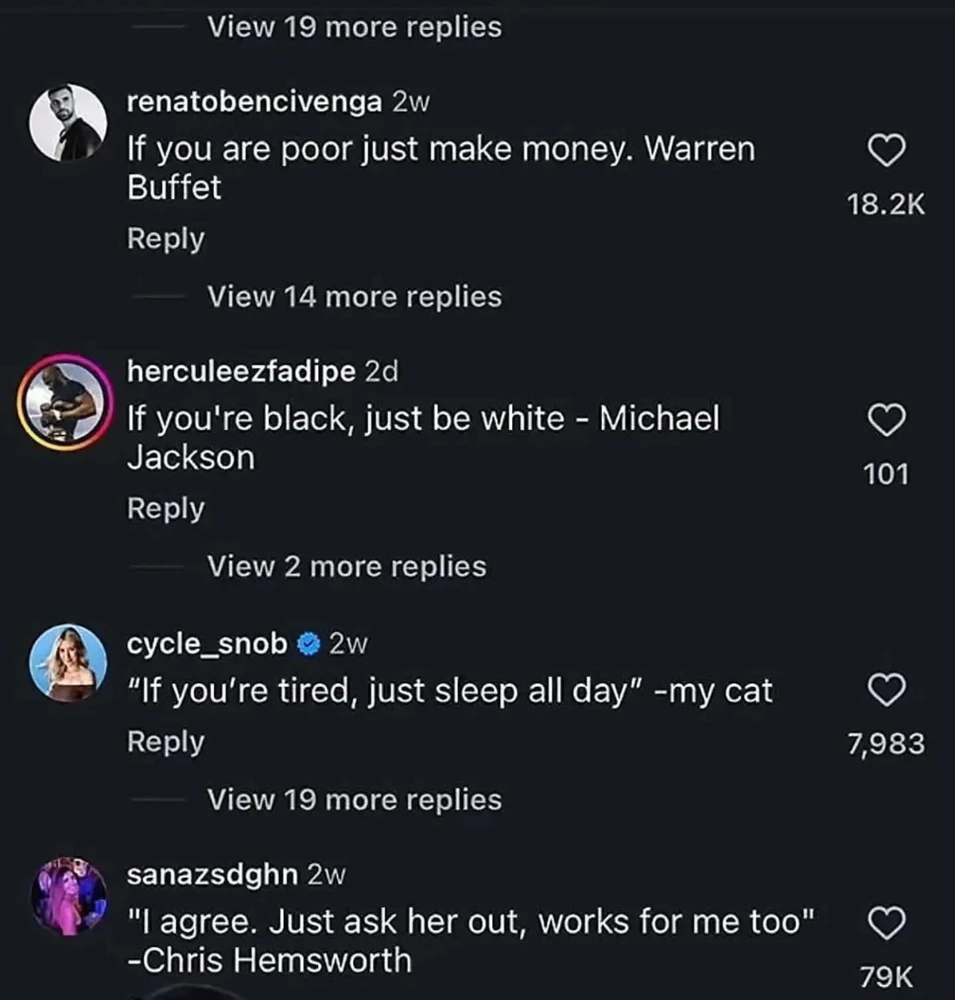955x1000 pixels.
Task: Click cycle_snob's verified badge
Action: [x=309, y=645]
